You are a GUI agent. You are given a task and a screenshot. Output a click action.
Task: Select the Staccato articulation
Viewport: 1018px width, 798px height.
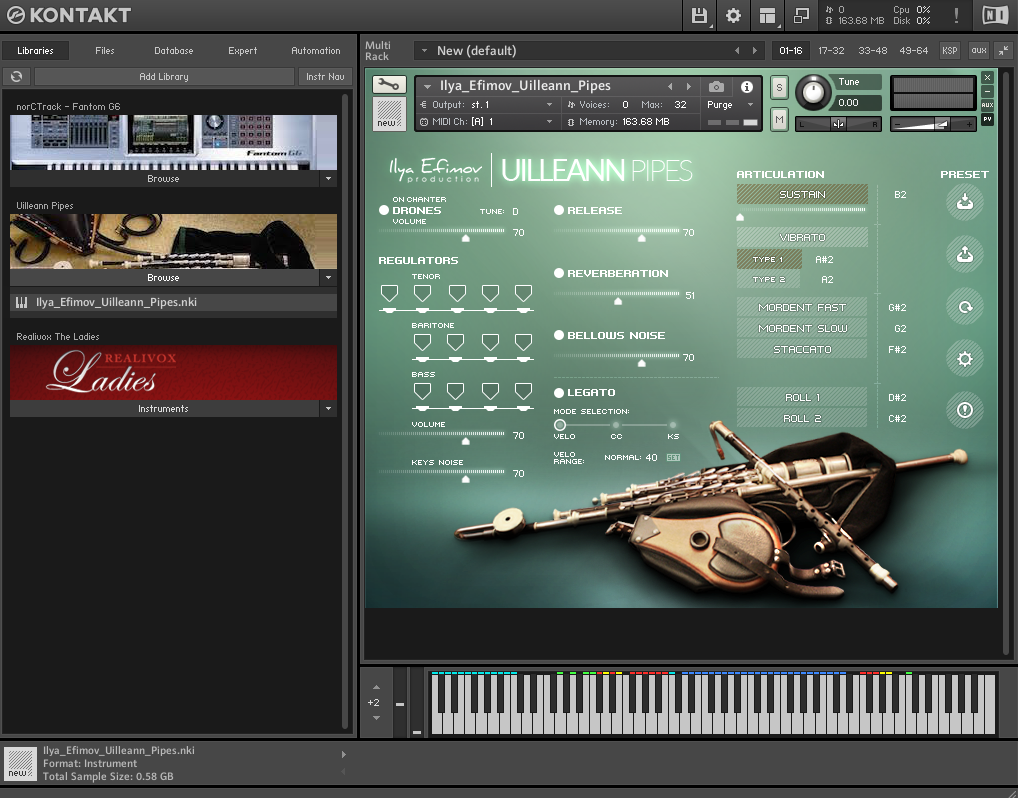(802, 349)
